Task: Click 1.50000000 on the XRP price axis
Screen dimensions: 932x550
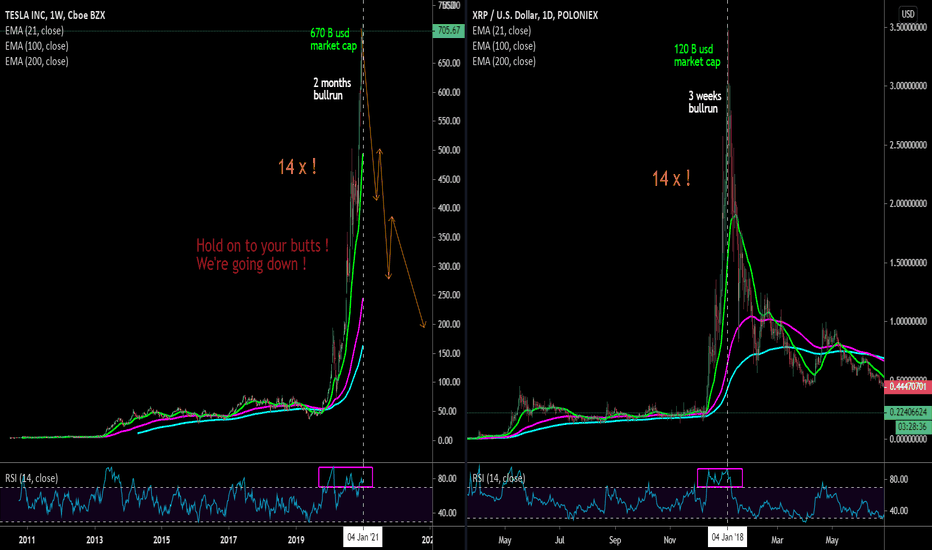Action: click(908, 263)
